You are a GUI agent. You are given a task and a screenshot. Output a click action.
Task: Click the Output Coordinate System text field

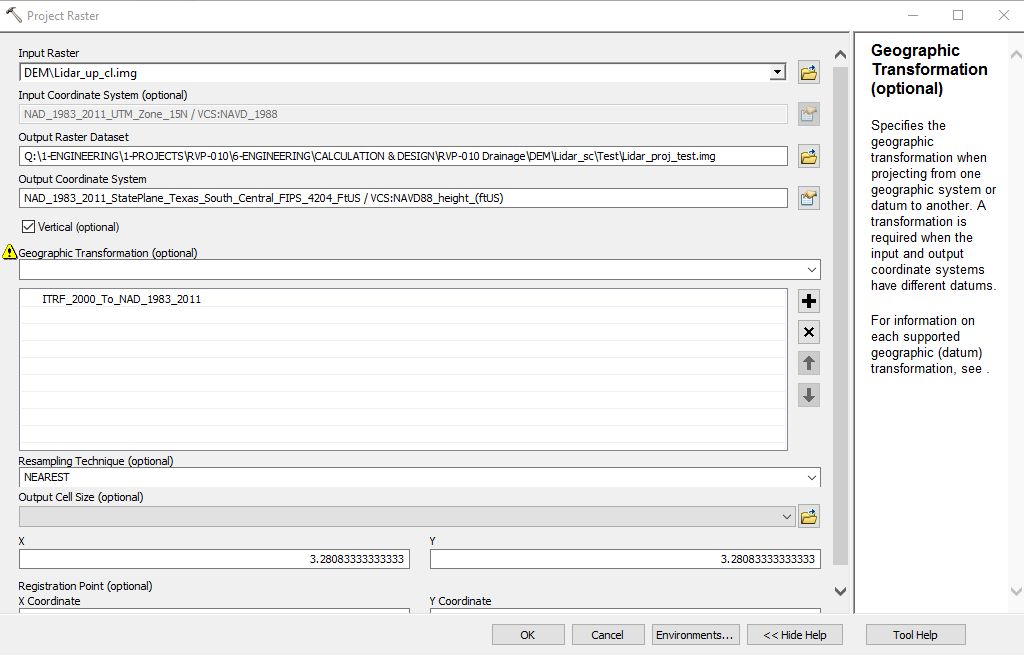(x=403, y=198)
